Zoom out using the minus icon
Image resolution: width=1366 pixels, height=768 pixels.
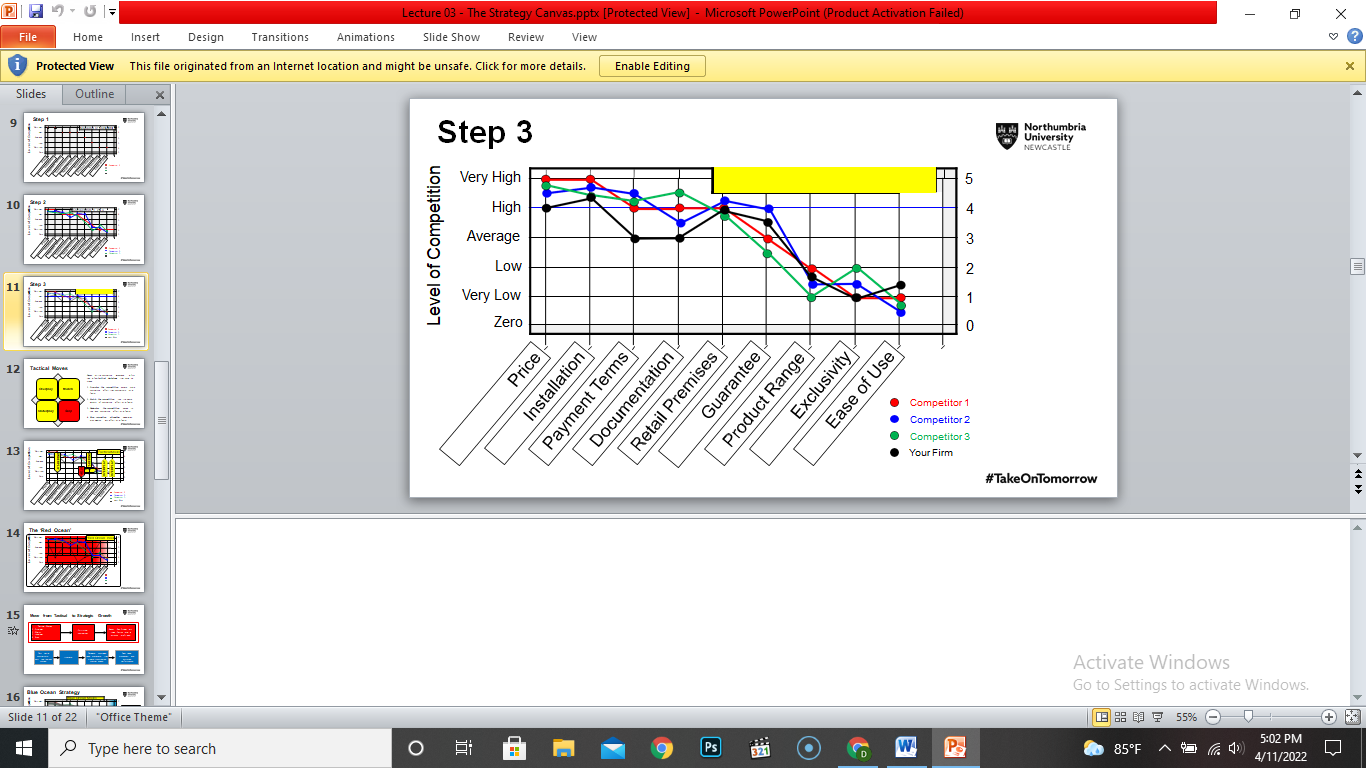pyautogui.click(x=1213, y=717)
